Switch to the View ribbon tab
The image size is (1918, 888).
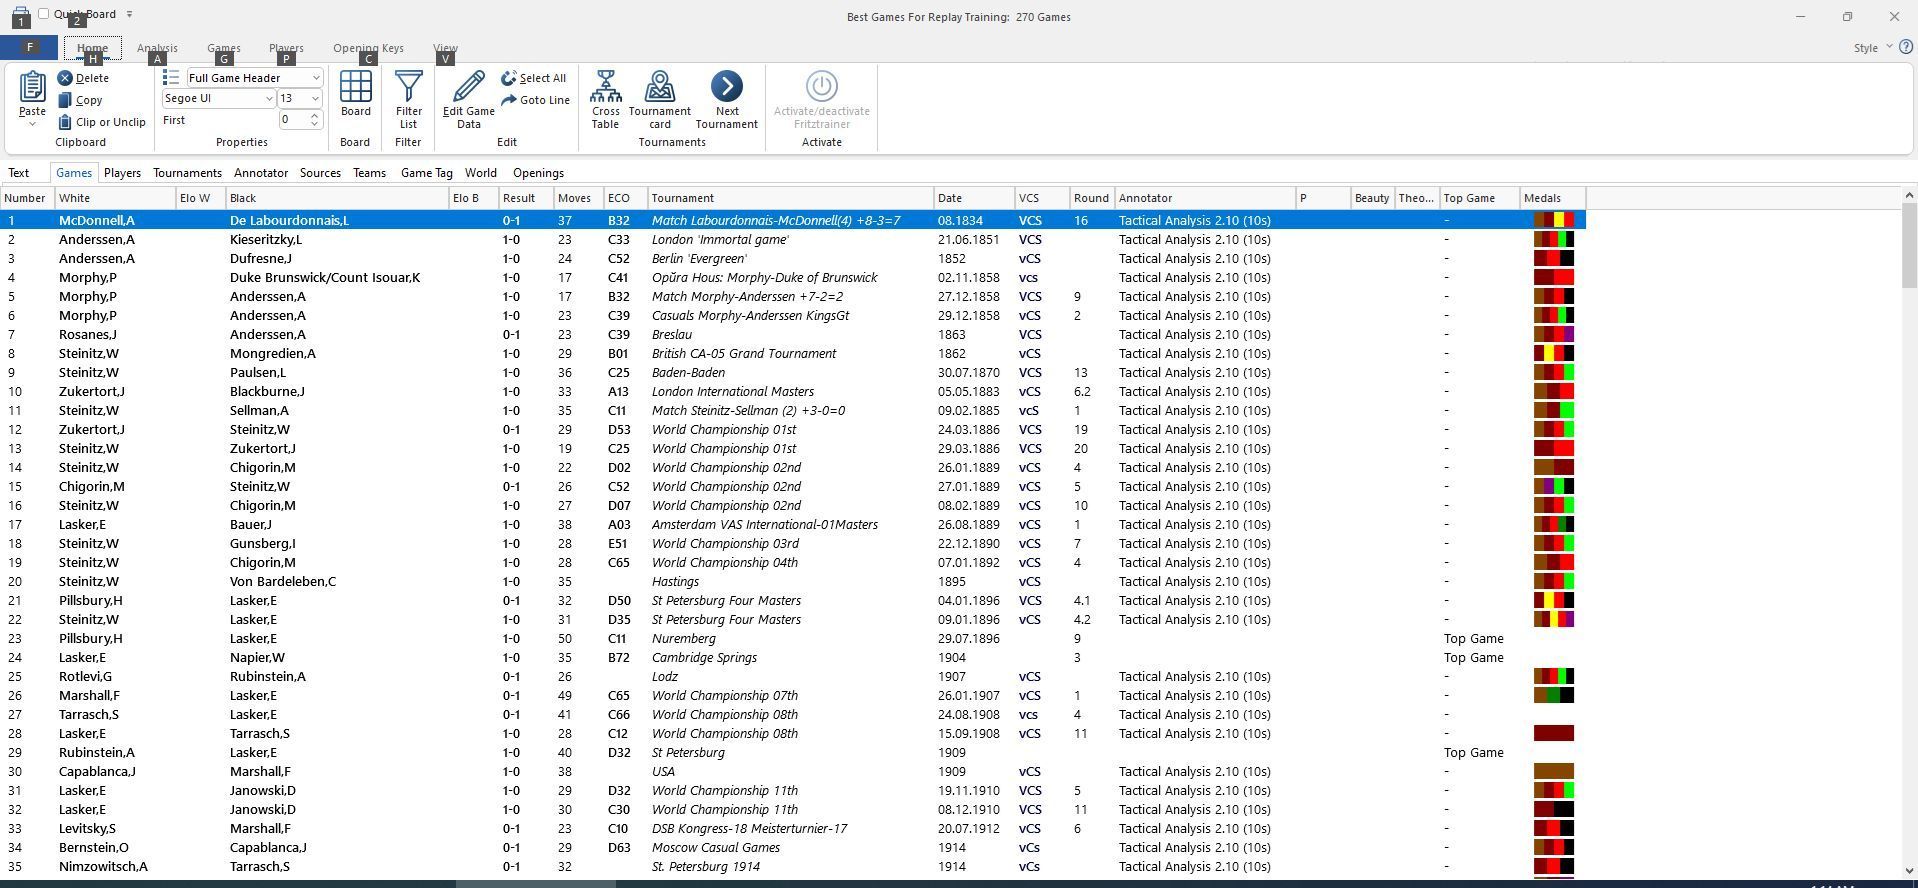[445, 48]
